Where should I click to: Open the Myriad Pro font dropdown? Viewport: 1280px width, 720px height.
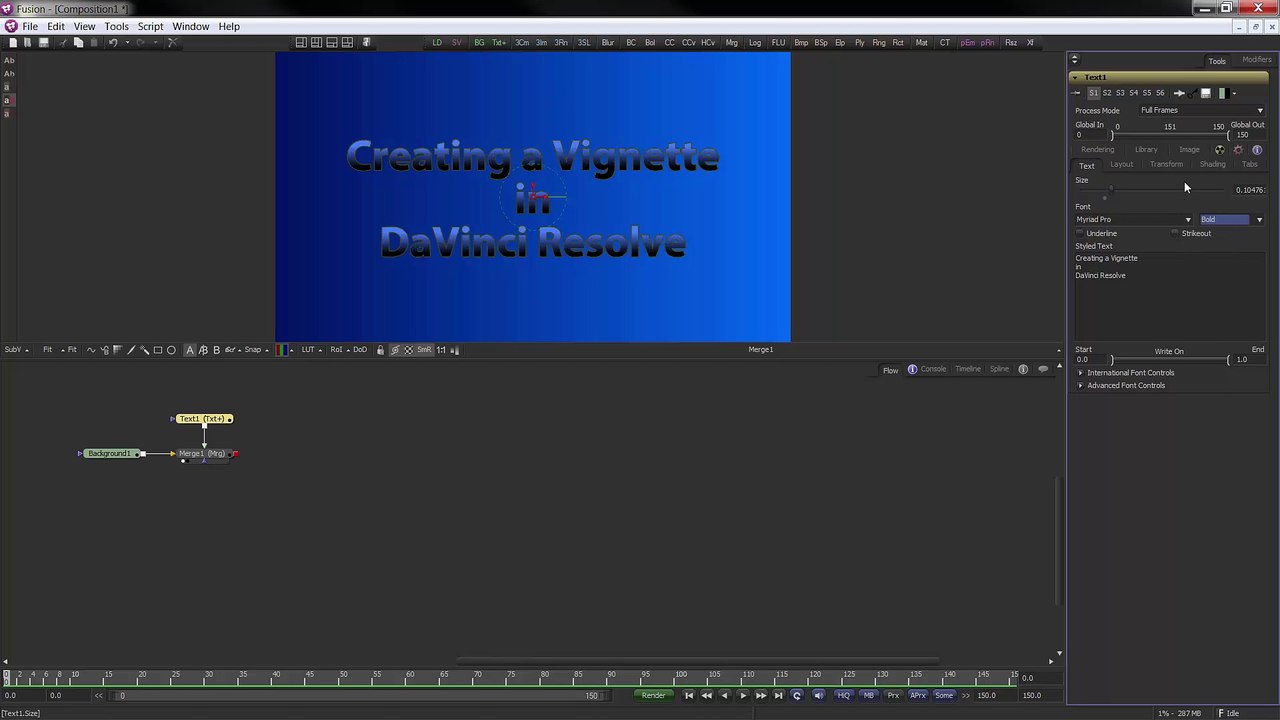pyautogui.click(x=1134, y=219)
